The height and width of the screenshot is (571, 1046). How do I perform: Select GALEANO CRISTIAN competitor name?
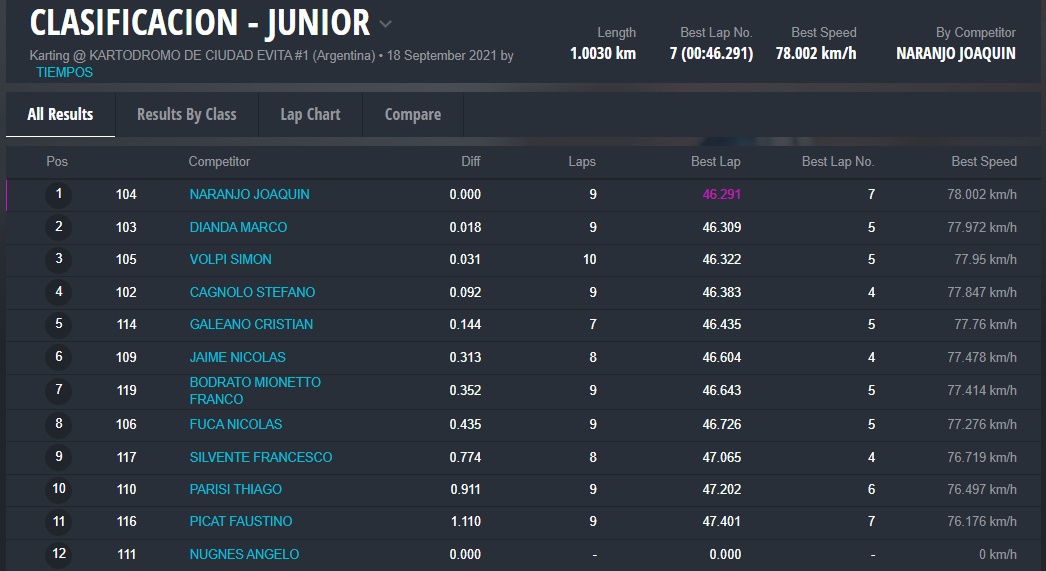click(251, 324)
